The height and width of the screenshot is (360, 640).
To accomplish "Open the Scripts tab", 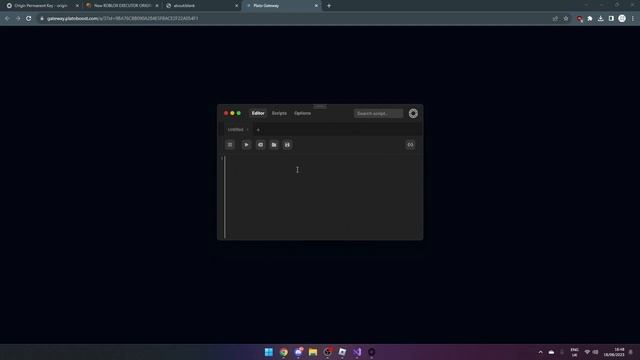I will [x=279, y=113].
